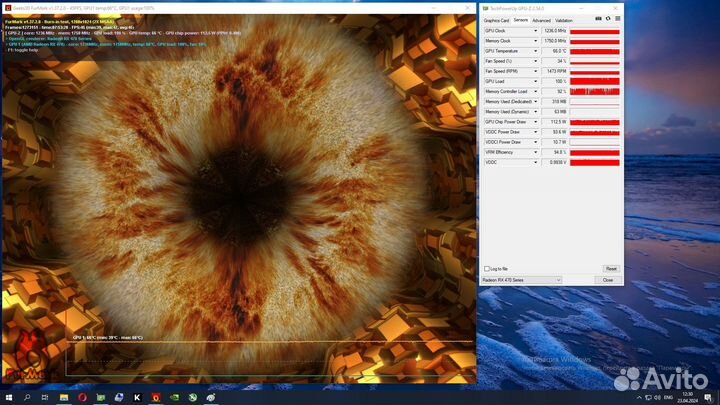Image resolution: width=720 pixels, height=405 pixels.
Task: Switch the ENG input language indicator
Action: [669, 397]
